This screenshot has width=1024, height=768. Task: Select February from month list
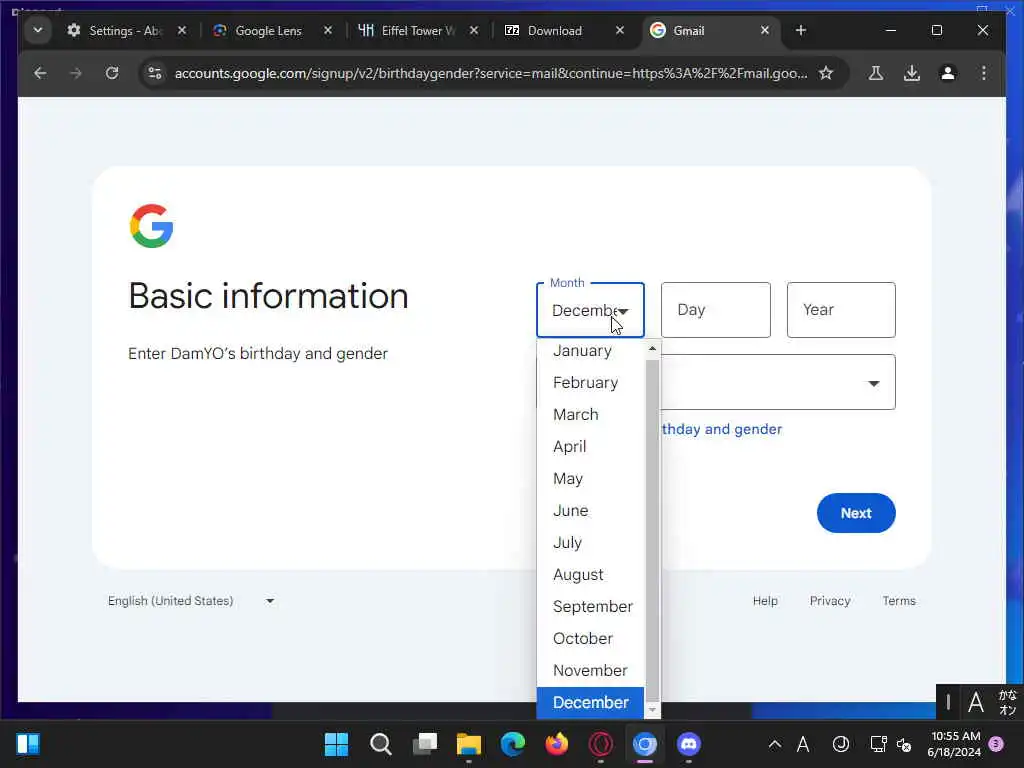point(590,383)
